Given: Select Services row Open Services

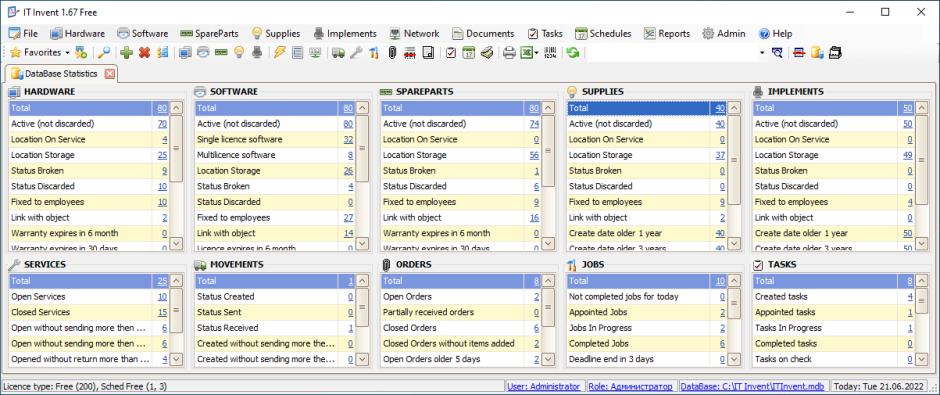Looking at the screenshot, I should 89,297.
